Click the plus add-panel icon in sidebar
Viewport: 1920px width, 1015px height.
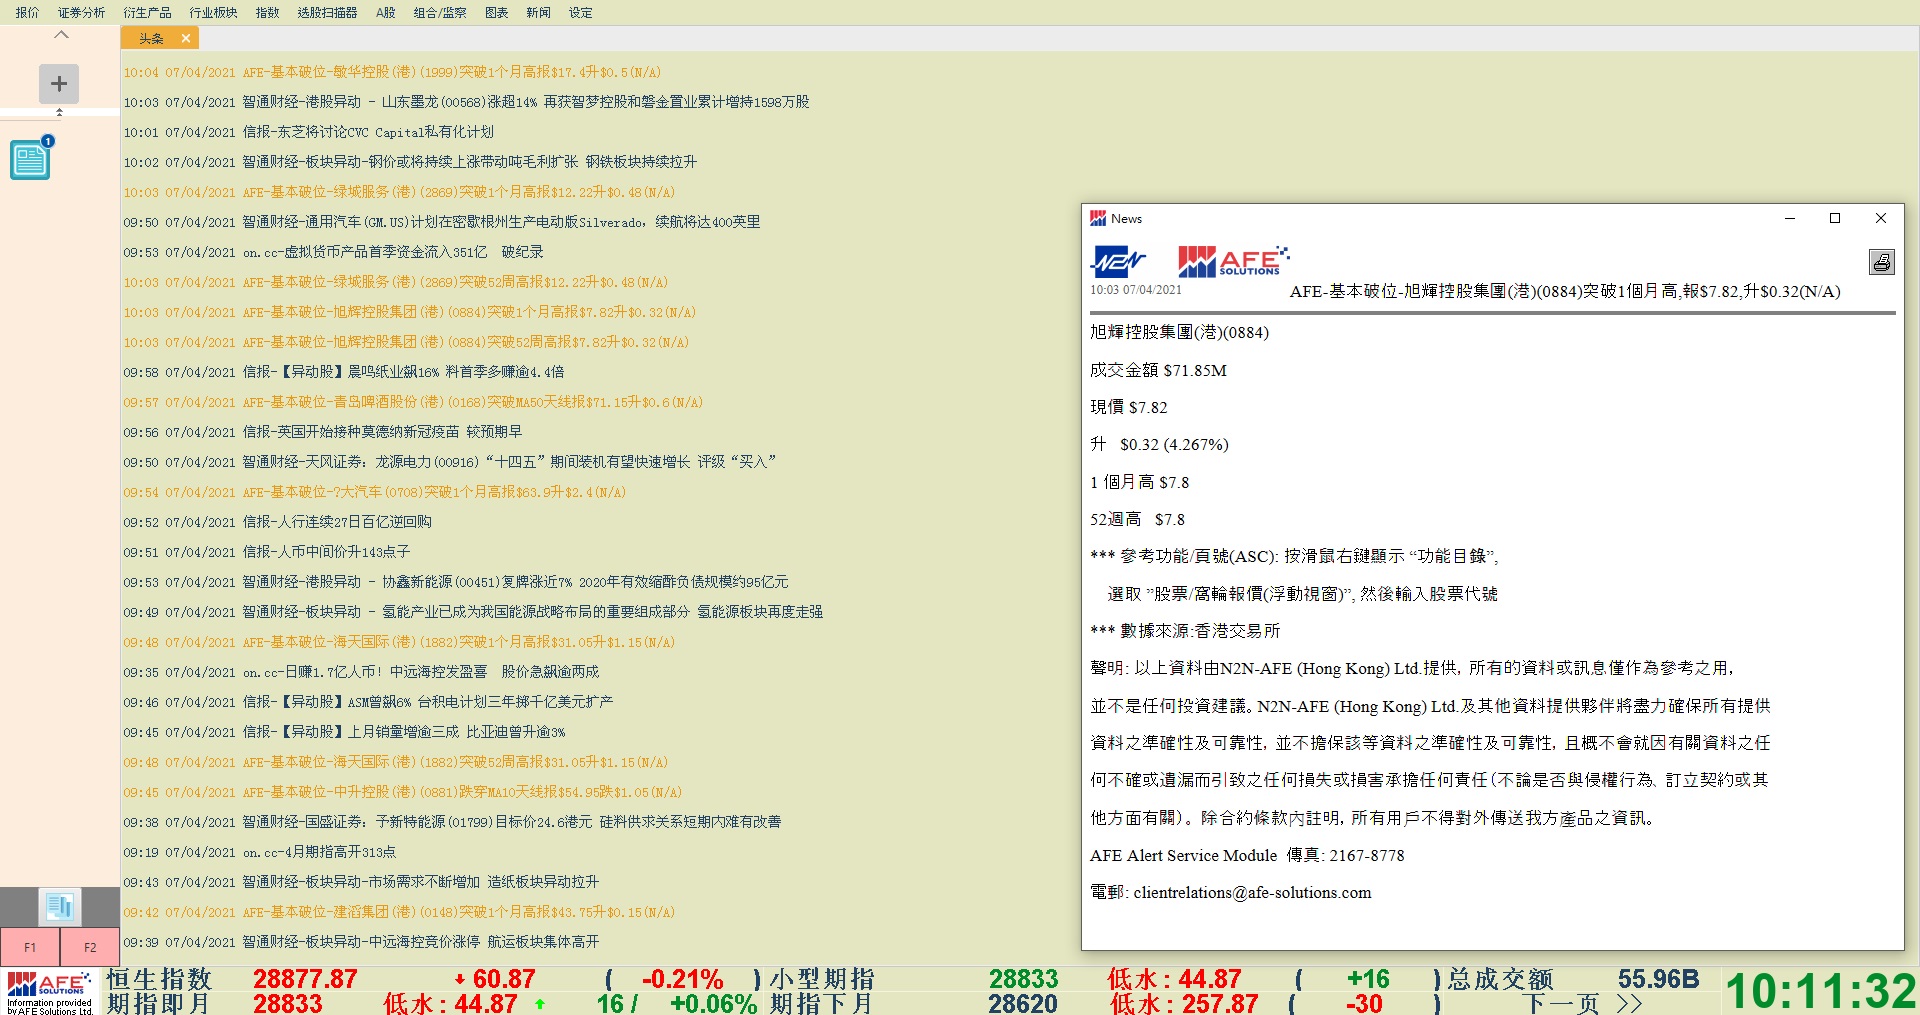(x=59, y=83)
